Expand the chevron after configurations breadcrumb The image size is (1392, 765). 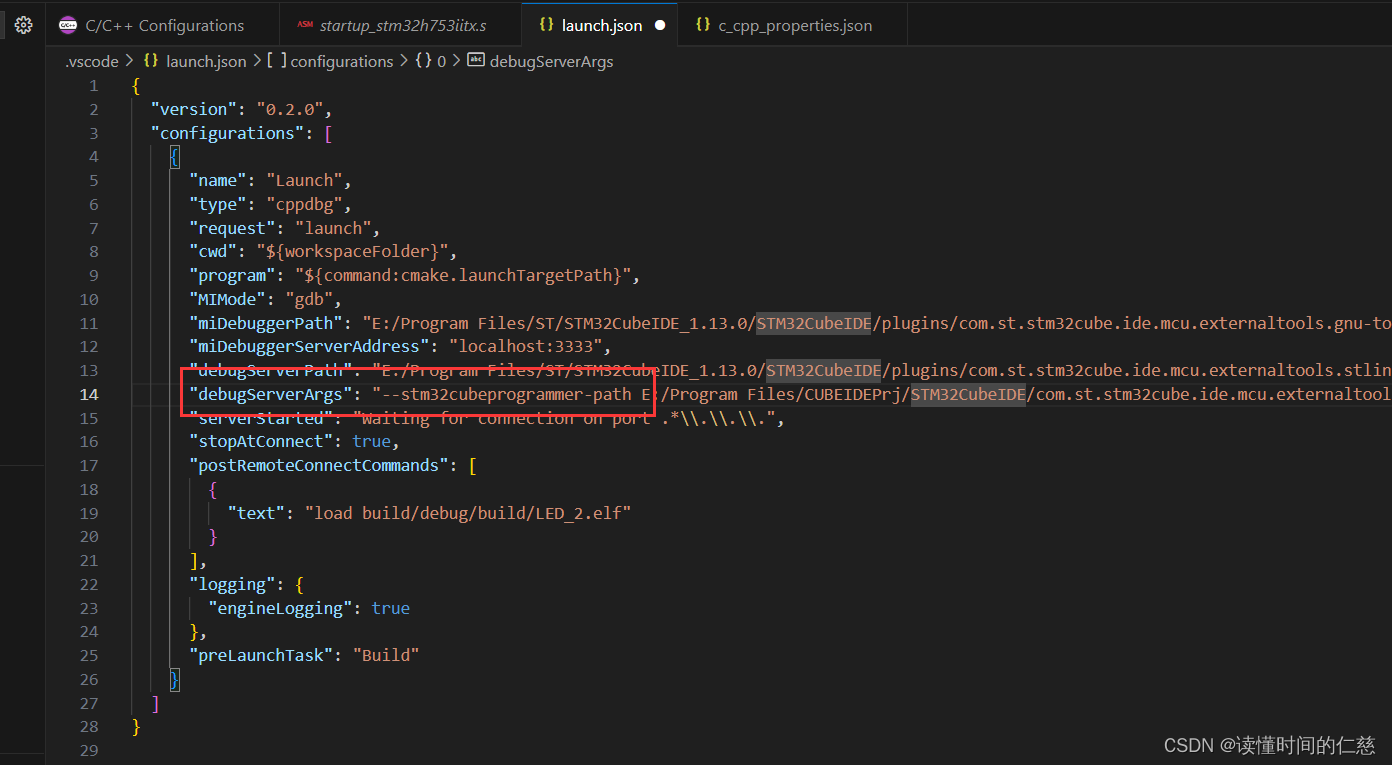(x=404, y=60)
